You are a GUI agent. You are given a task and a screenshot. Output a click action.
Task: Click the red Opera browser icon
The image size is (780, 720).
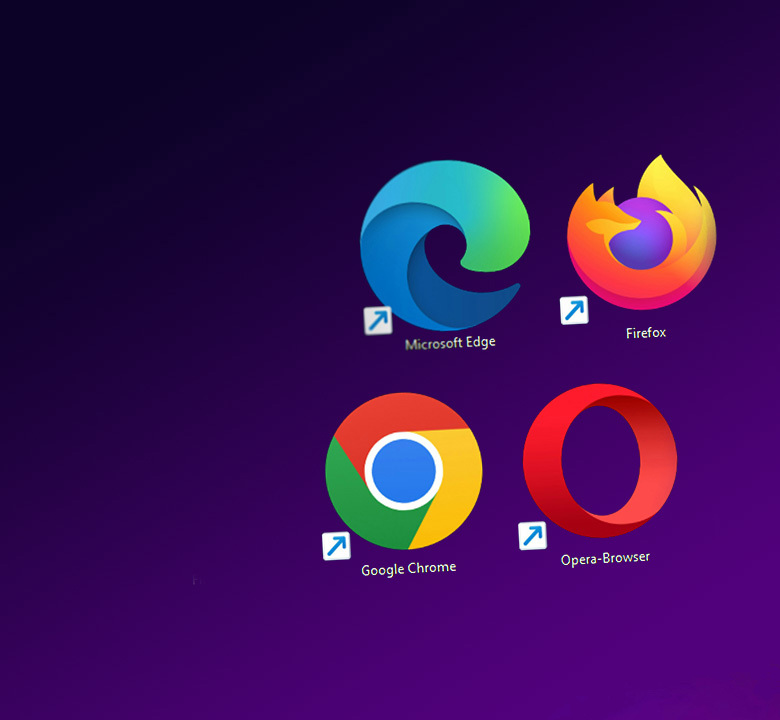click(599, 461)
